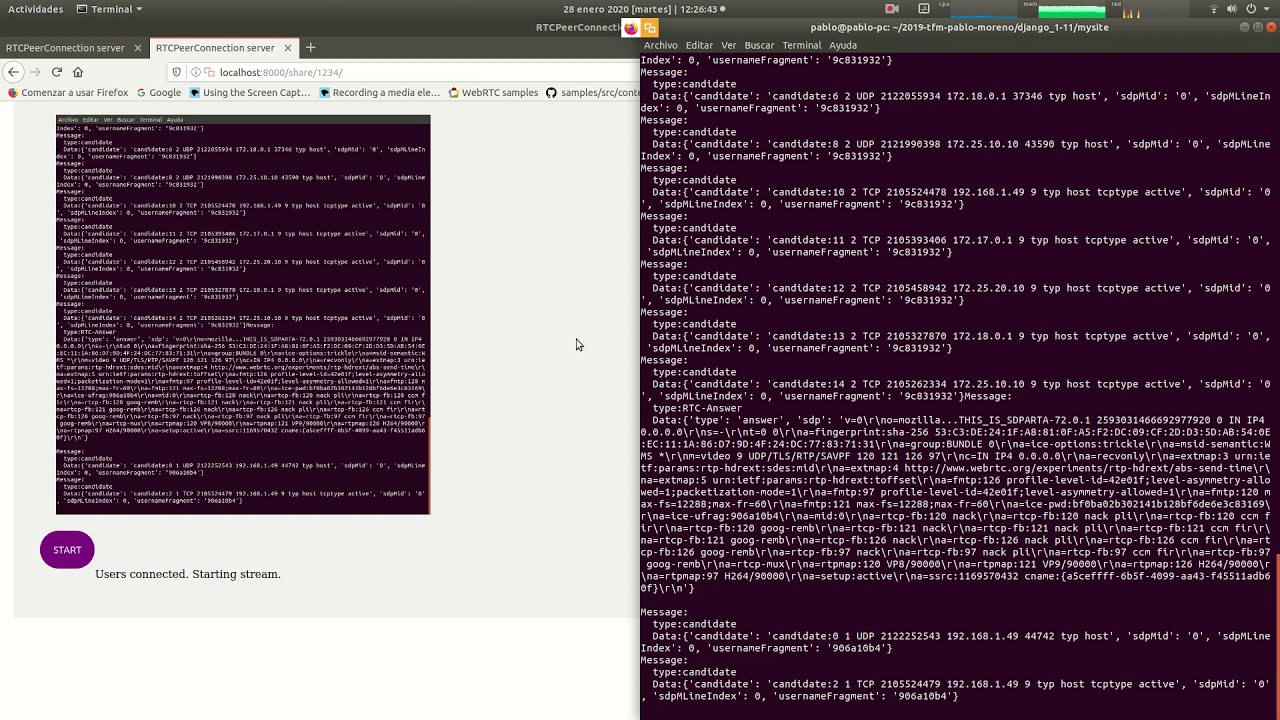The width and height of the screenshot is (1280, 720).
Task: Open tracking protection shield in address bar
Action: 177,72
